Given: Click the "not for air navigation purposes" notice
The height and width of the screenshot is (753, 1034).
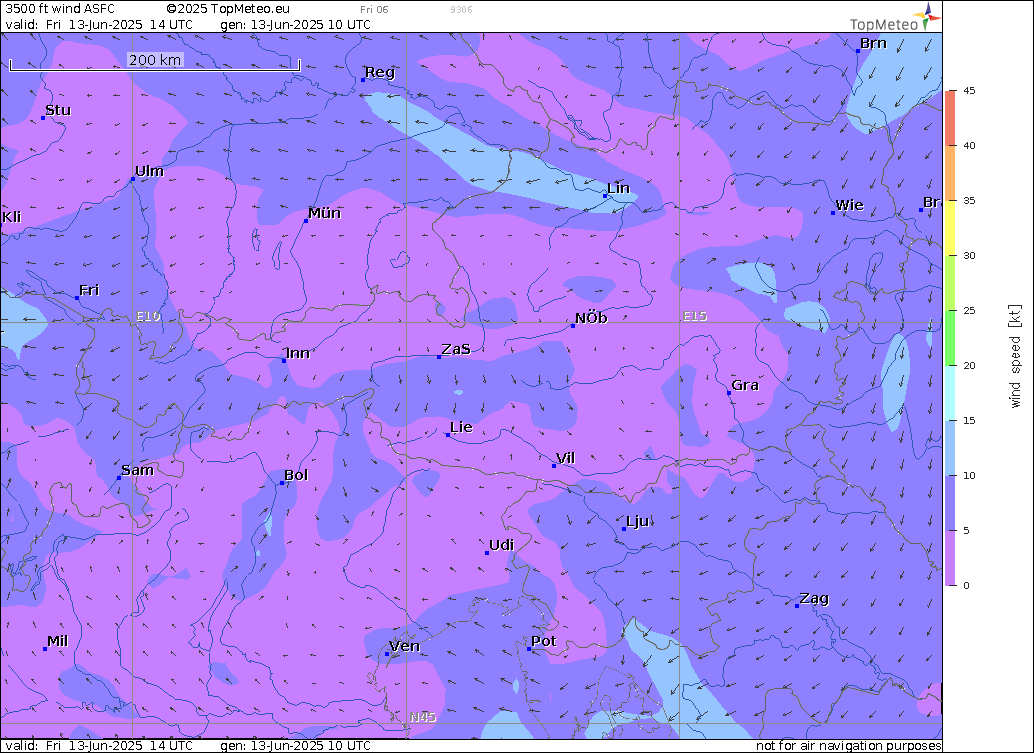Looking at the screenshot, I should [848, 746].
